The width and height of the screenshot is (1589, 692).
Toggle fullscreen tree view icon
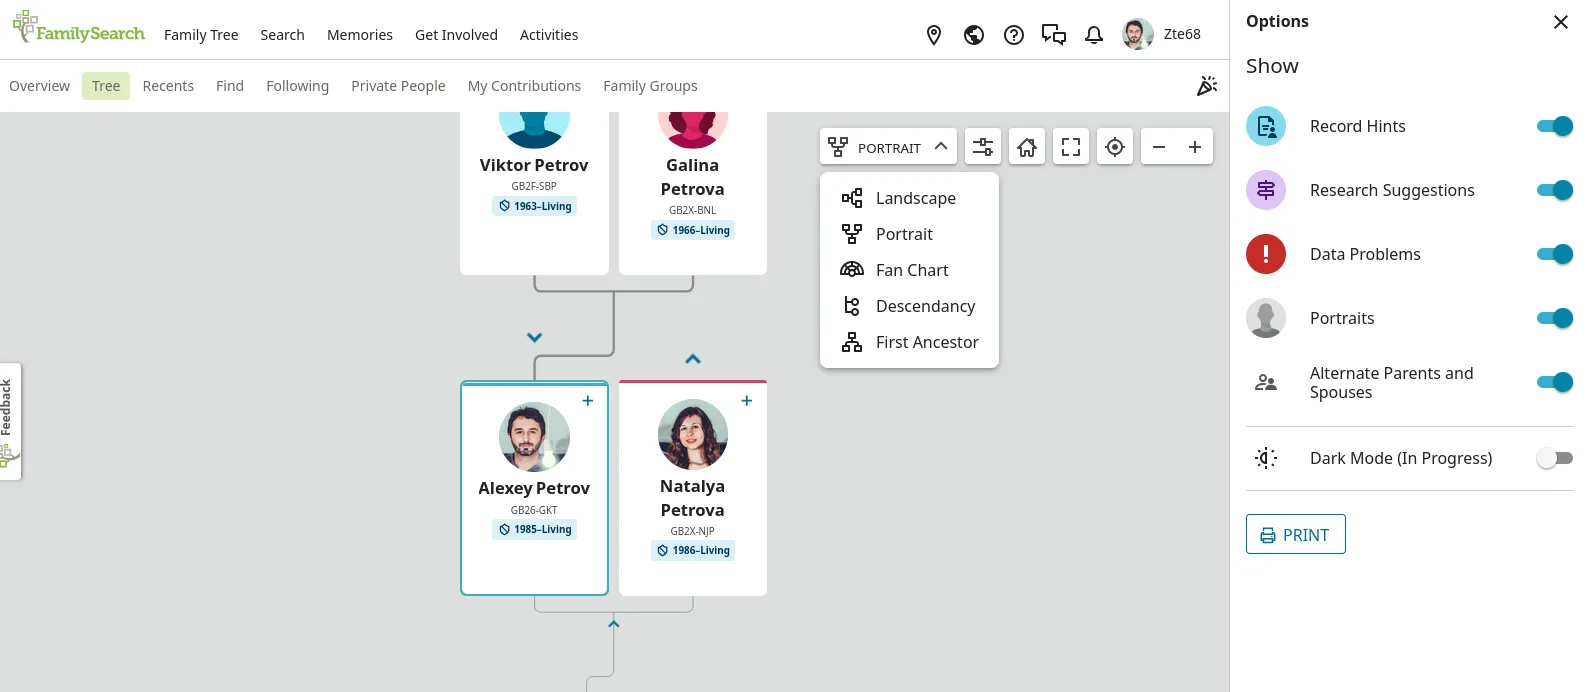click(1071, 147)
